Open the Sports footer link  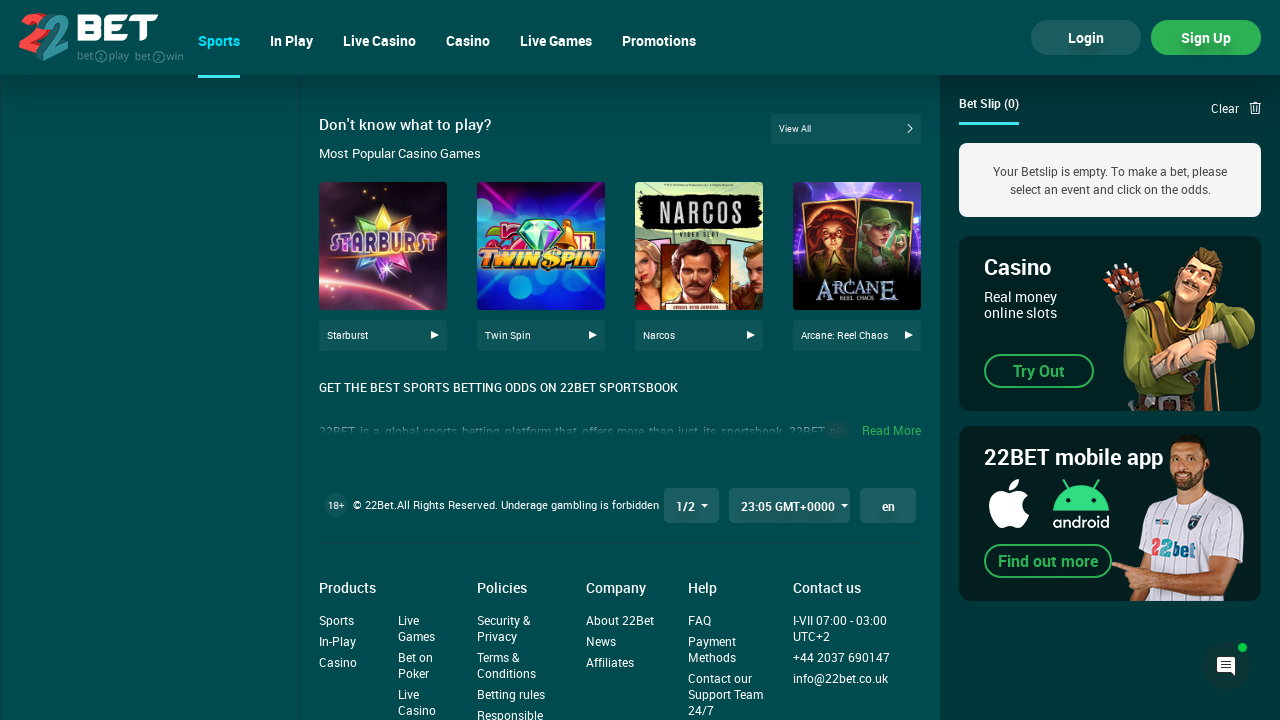pos(337,621)
